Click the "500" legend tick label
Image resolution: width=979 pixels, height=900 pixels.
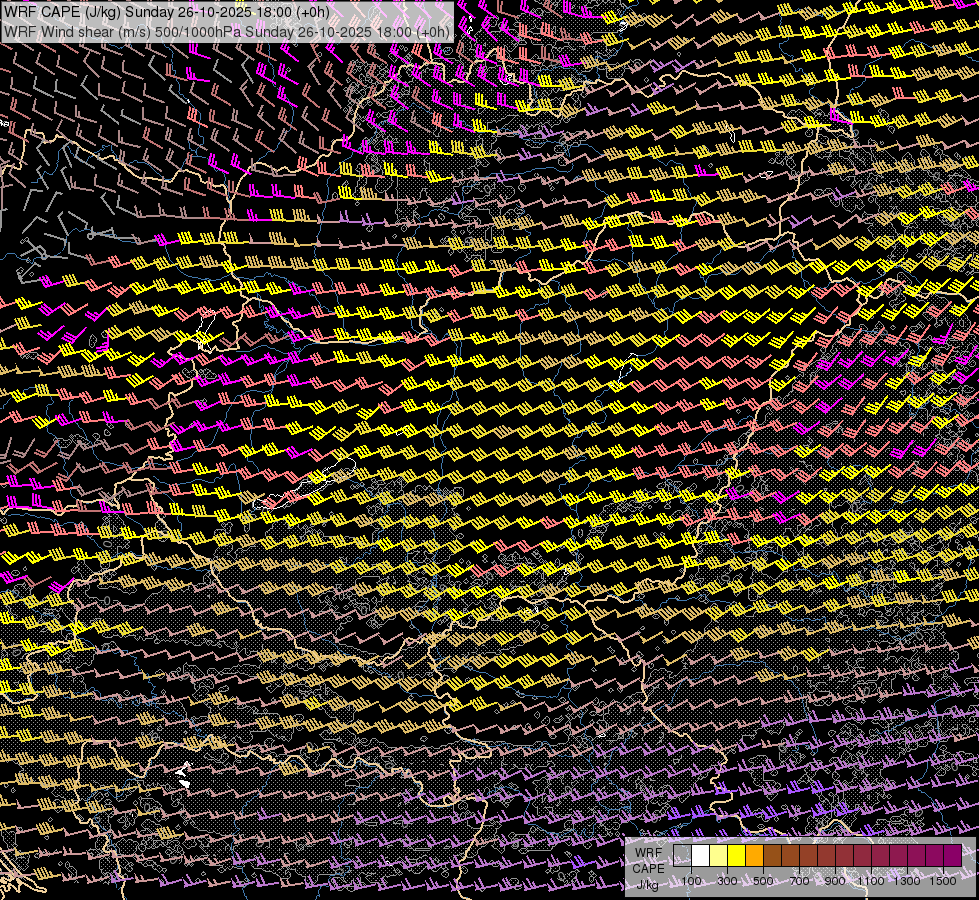763,881
